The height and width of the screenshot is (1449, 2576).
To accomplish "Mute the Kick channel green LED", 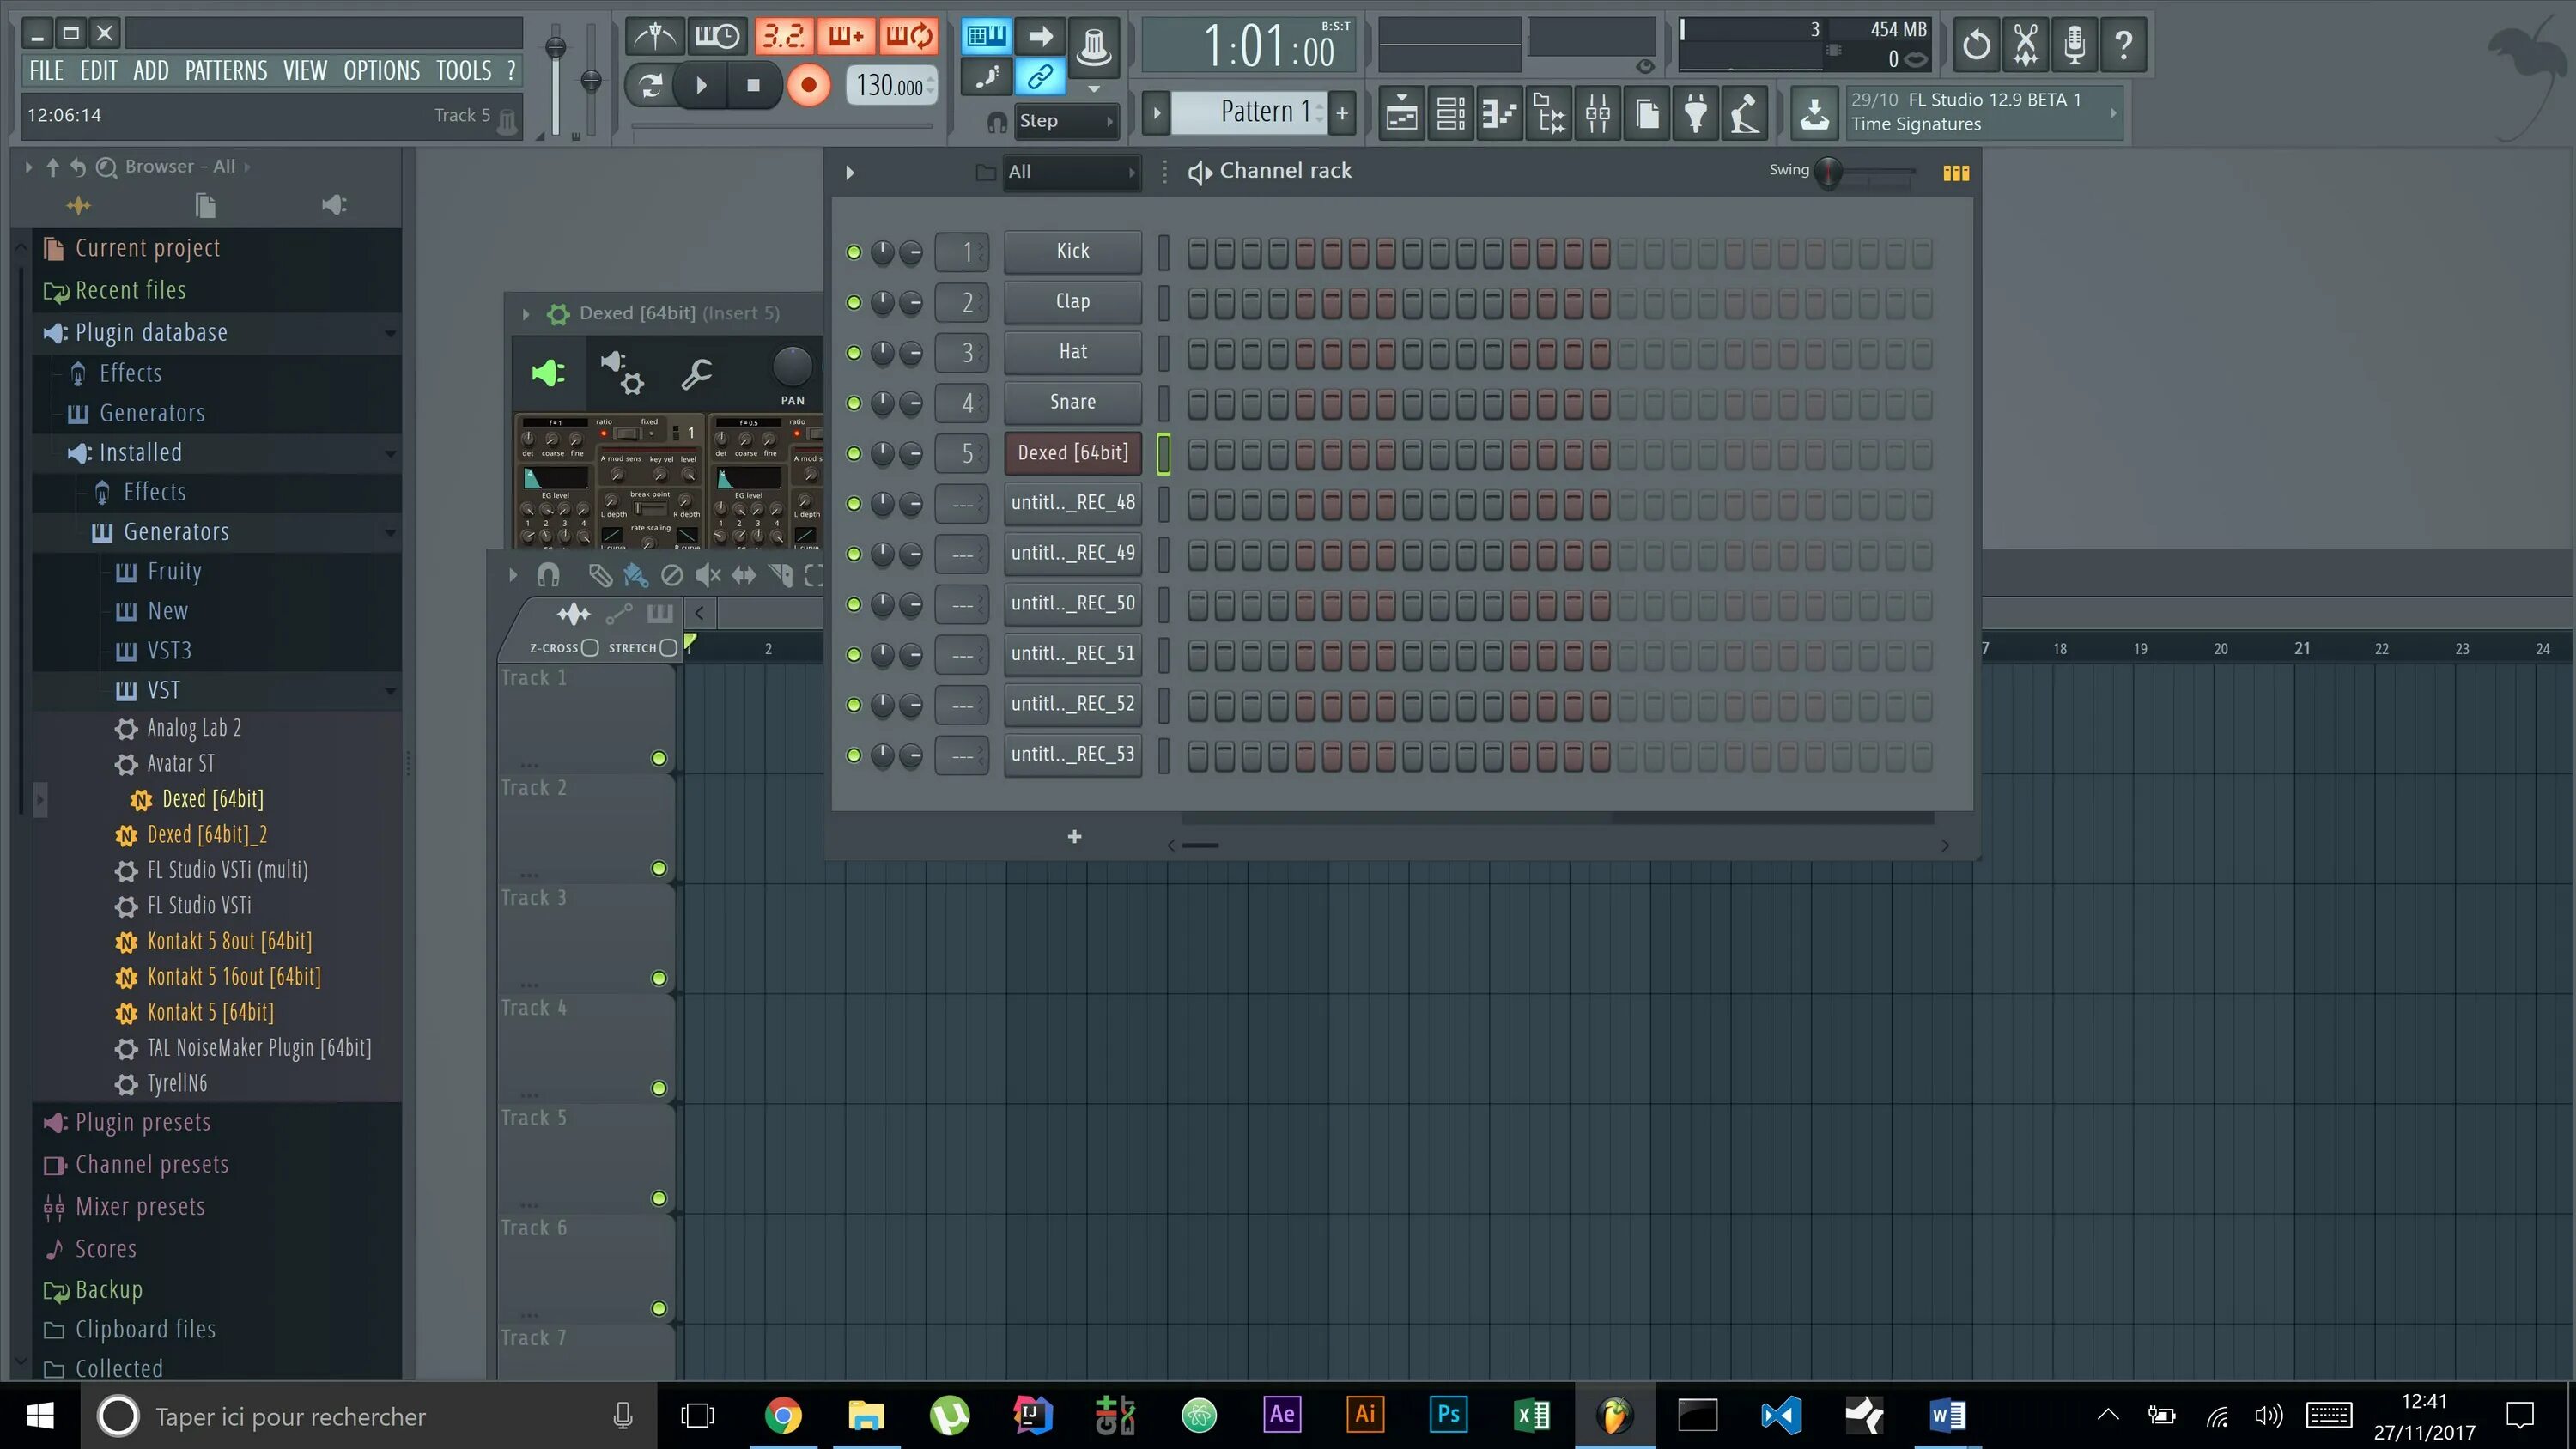I will [x=854, y=251].
